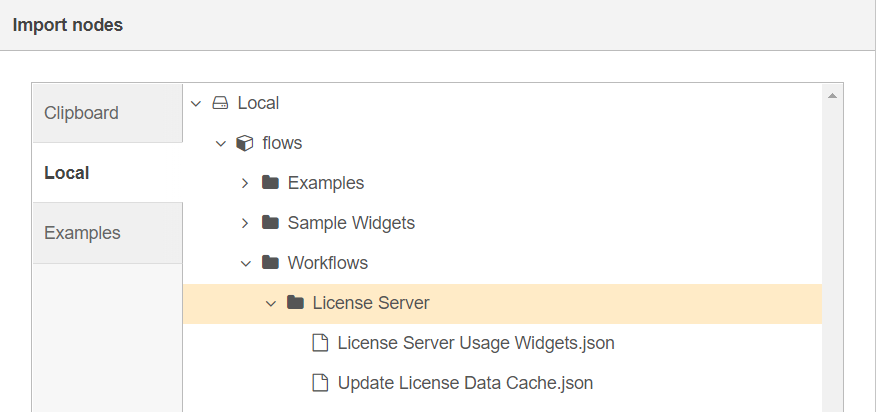The width and height of the screenshot is (876, 412).
Task: Collapse the Workflows folder chevron
Action: pyautogui.click(x=246, y=263)
